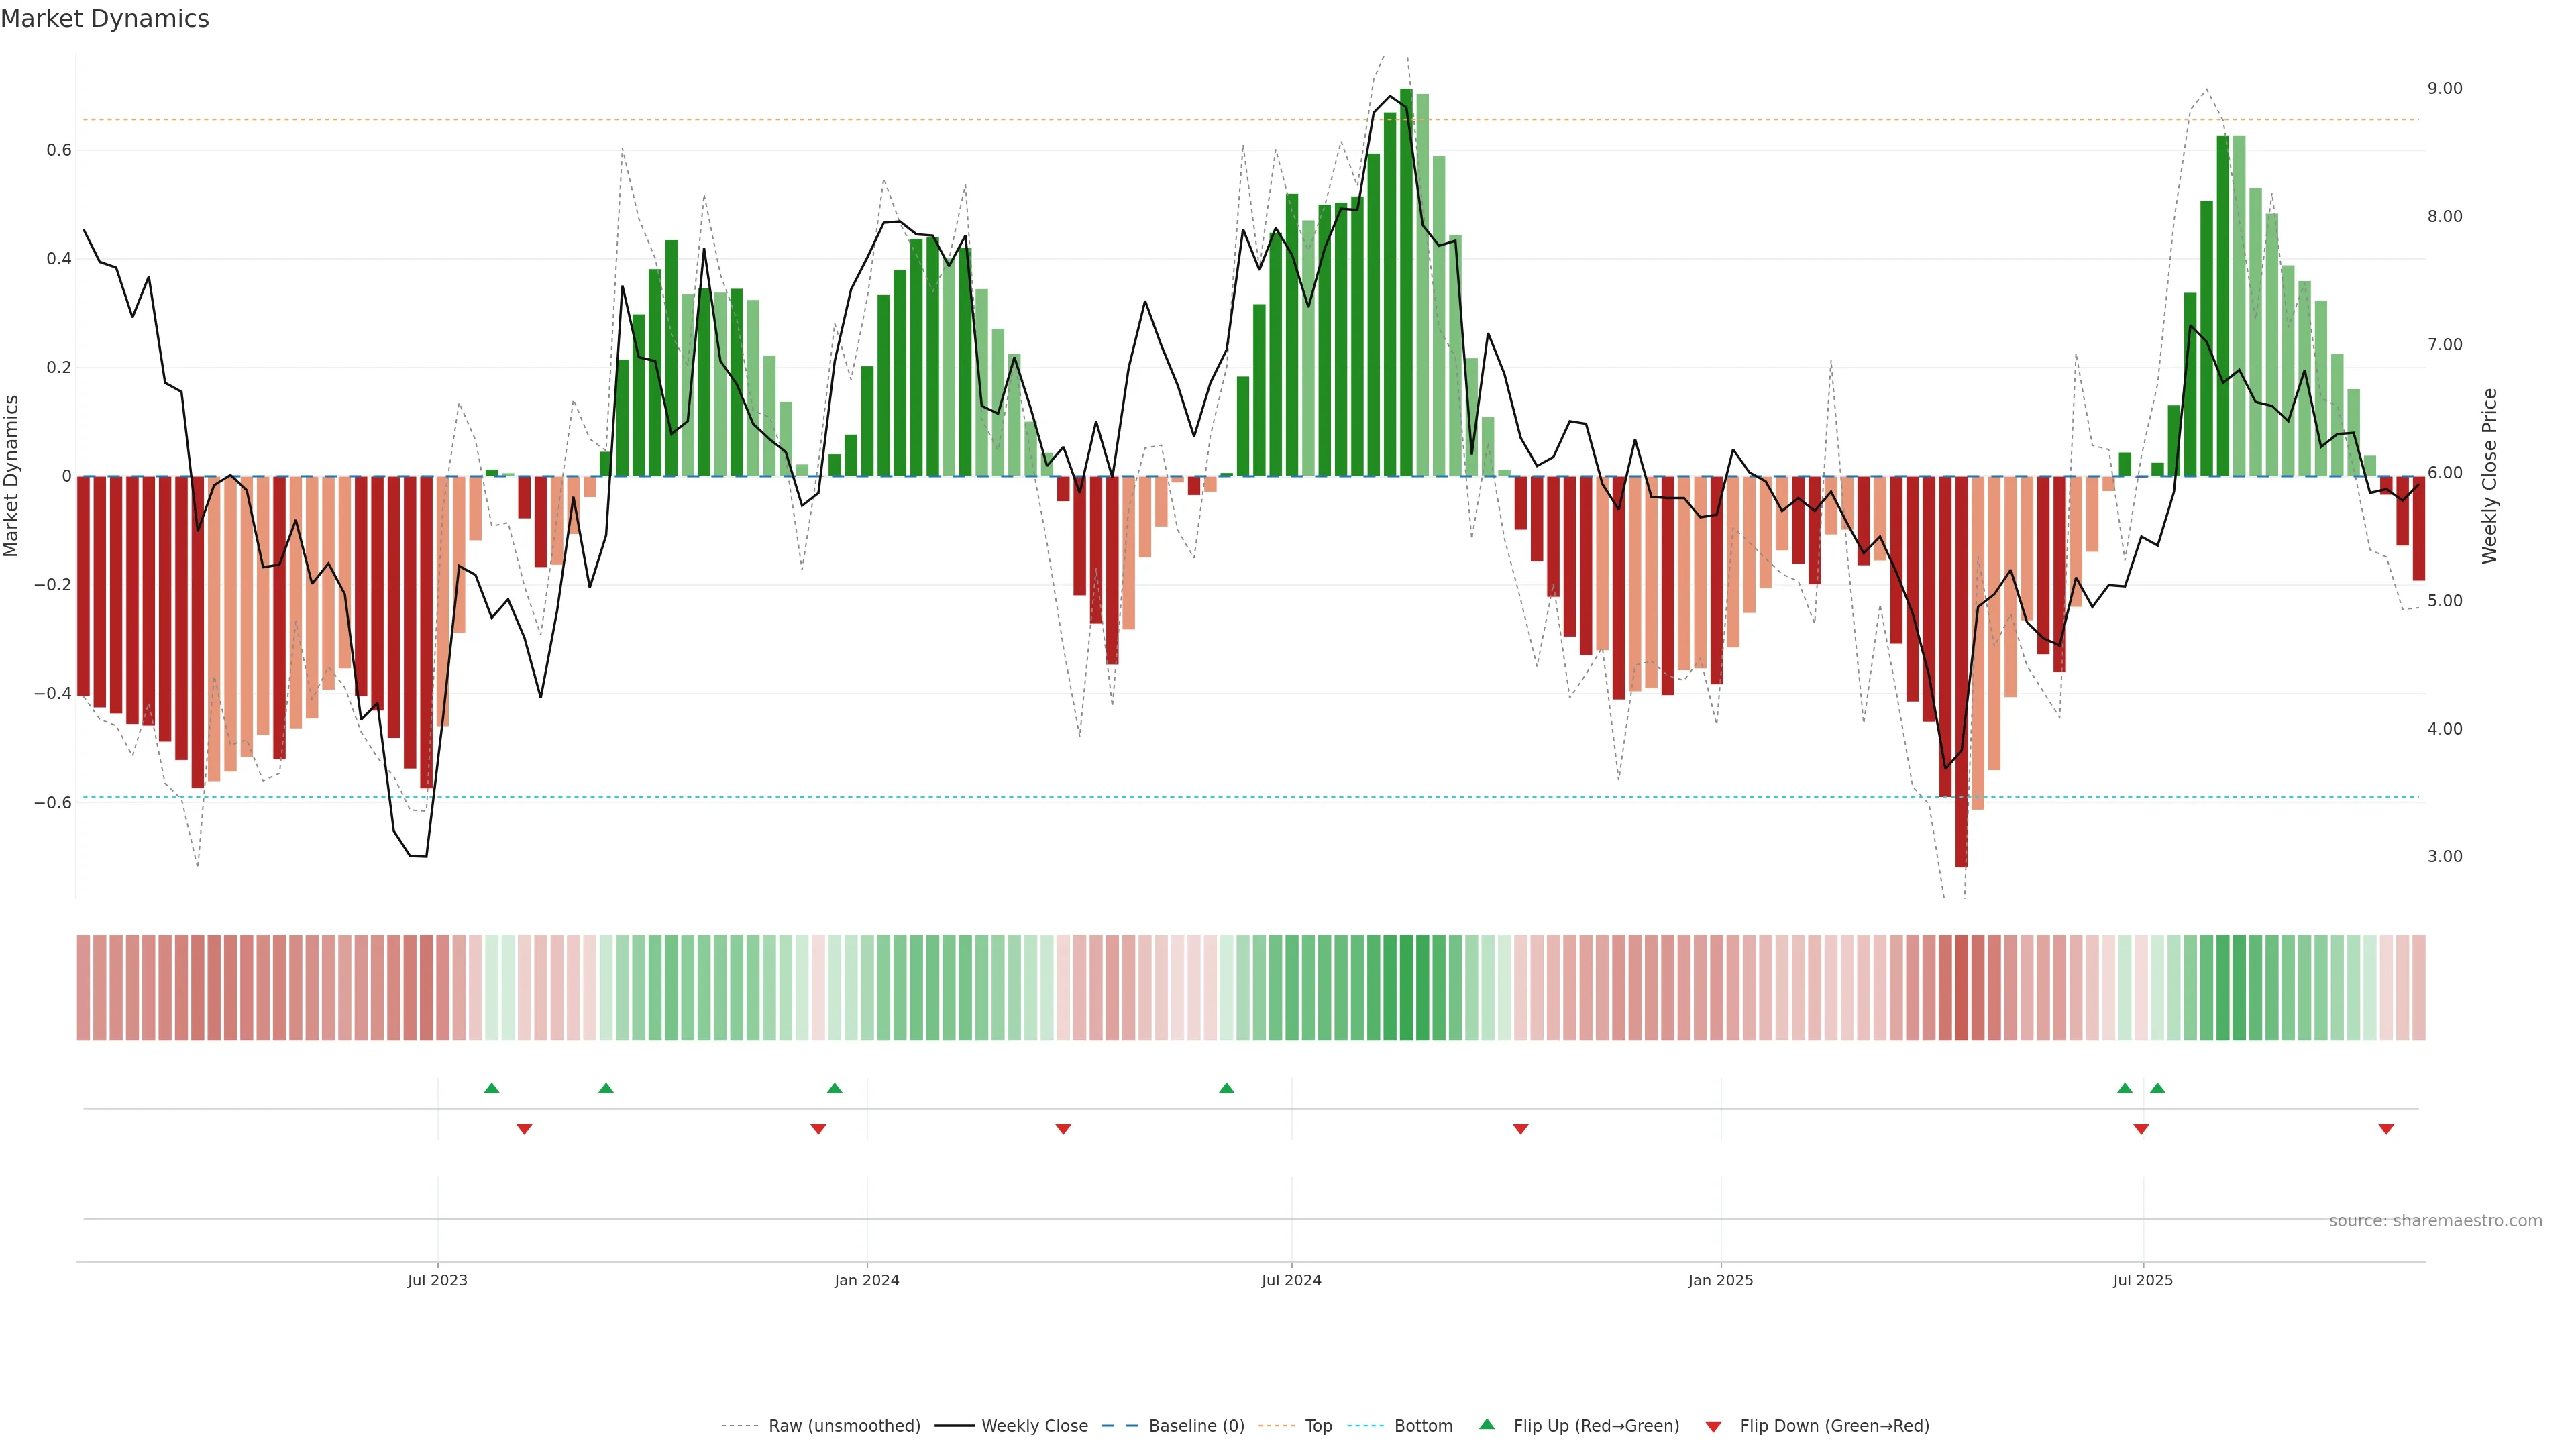Click the leftmost green Flip Up triangle marker
The height and width of the screenshot is (1449, 2576).
(491, 1088)
